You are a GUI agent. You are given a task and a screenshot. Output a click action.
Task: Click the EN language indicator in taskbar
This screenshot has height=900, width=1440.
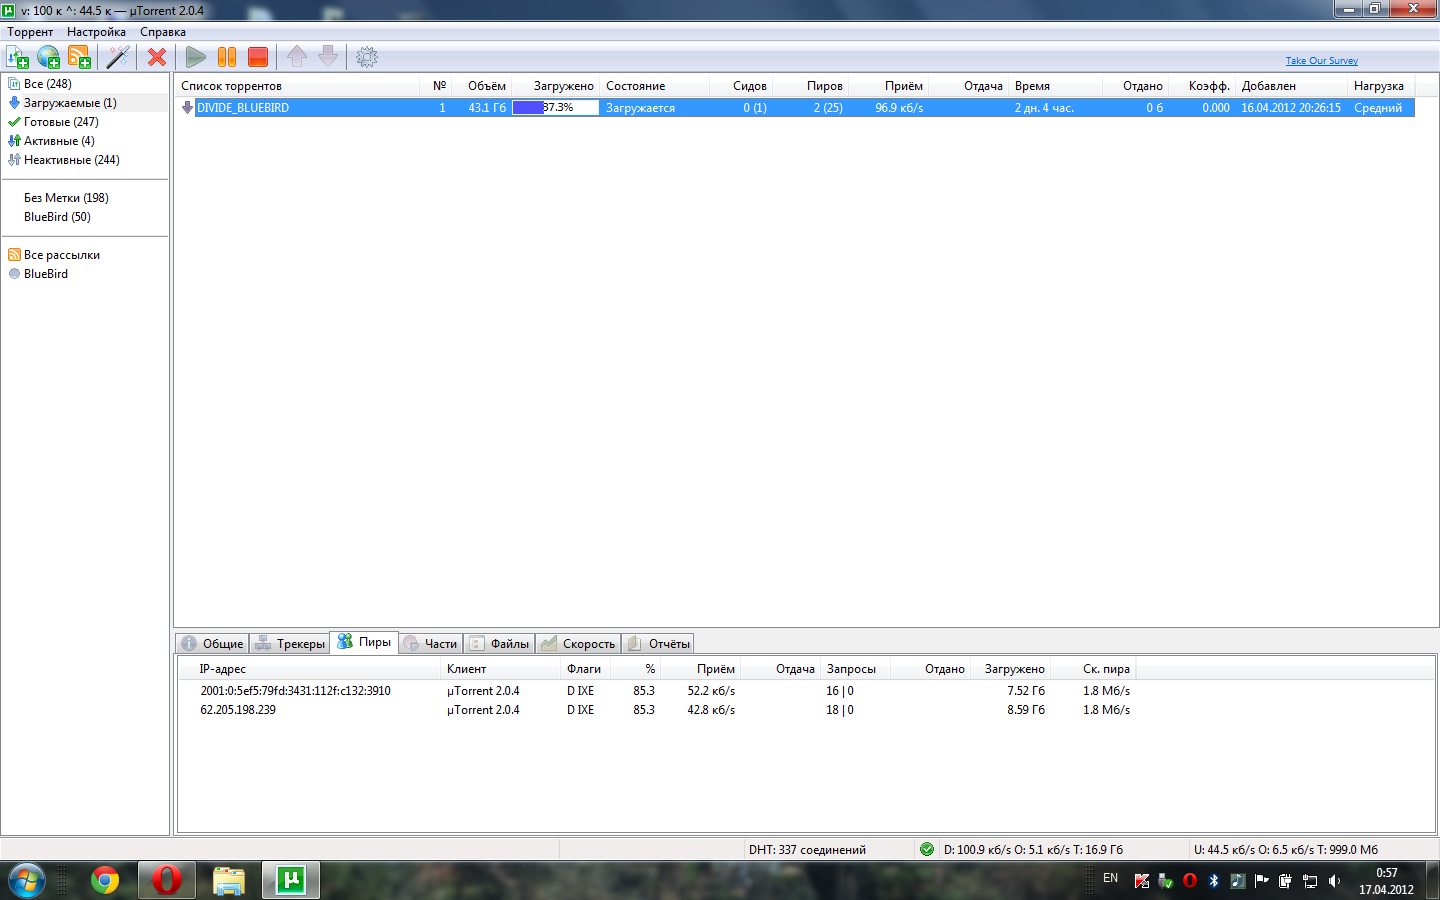[x=1111, y=878]
